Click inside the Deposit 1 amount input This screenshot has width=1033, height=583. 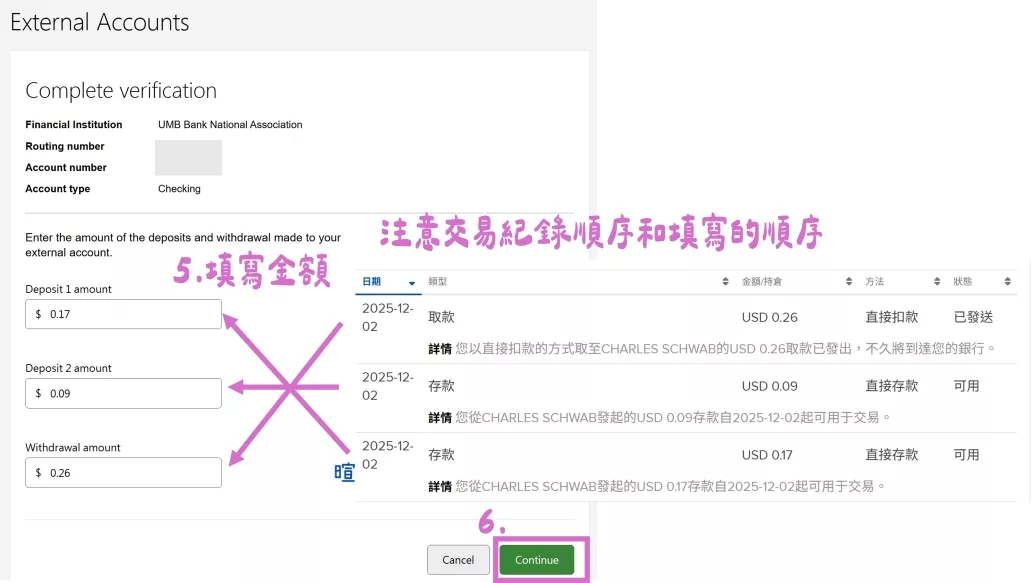[123, 313]
